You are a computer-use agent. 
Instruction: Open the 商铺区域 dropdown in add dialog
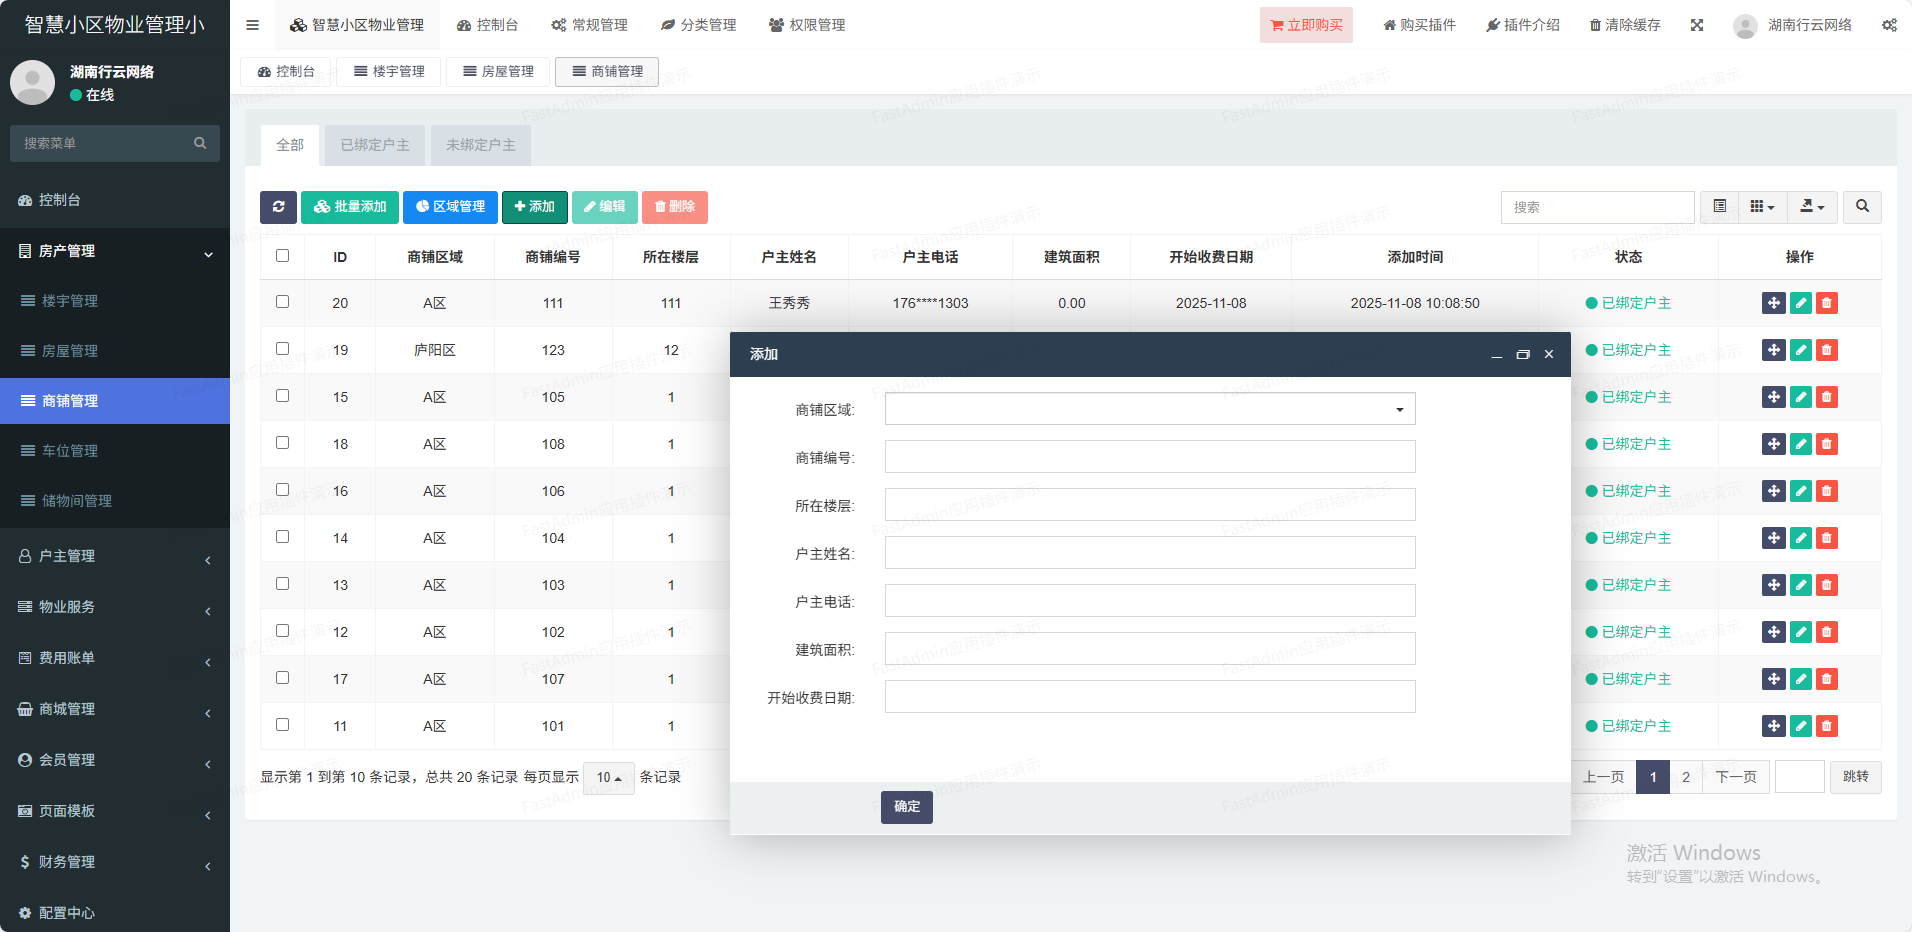1149,409
